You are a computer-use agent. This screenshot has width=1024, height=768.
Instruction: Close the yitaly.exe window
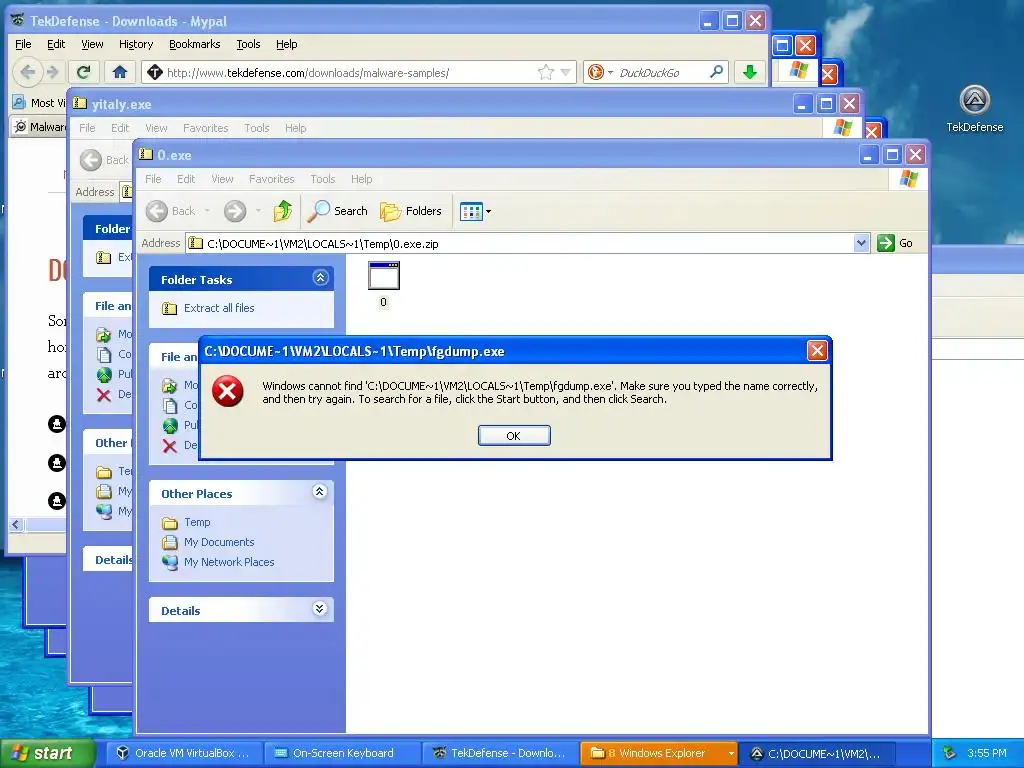[849, 104]
